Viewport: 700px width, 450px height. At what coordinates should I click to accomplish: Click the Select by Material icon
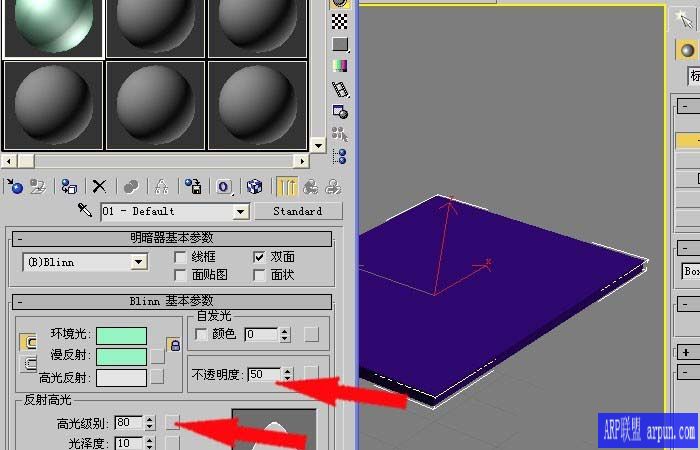click(x=340, y=133)
